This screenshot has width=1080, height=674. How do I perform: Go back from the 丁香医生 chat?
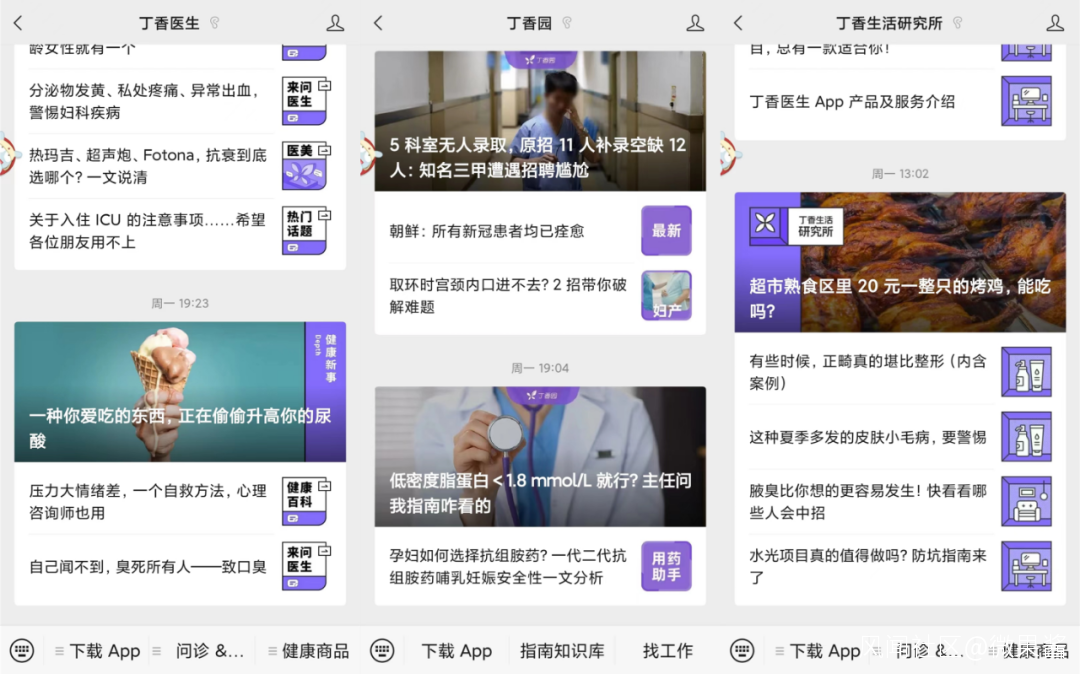[18, 23]
